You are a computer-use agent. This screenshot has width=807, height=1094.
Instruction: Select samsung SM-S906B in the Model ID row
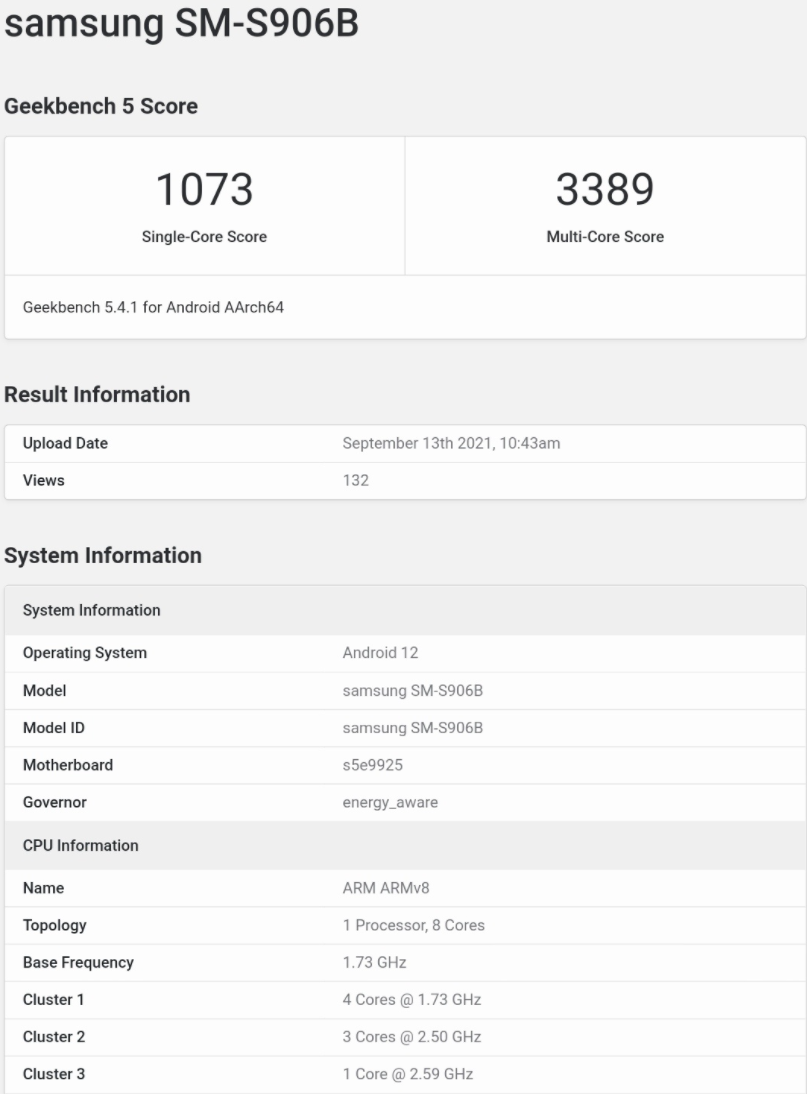pos(413,728)
